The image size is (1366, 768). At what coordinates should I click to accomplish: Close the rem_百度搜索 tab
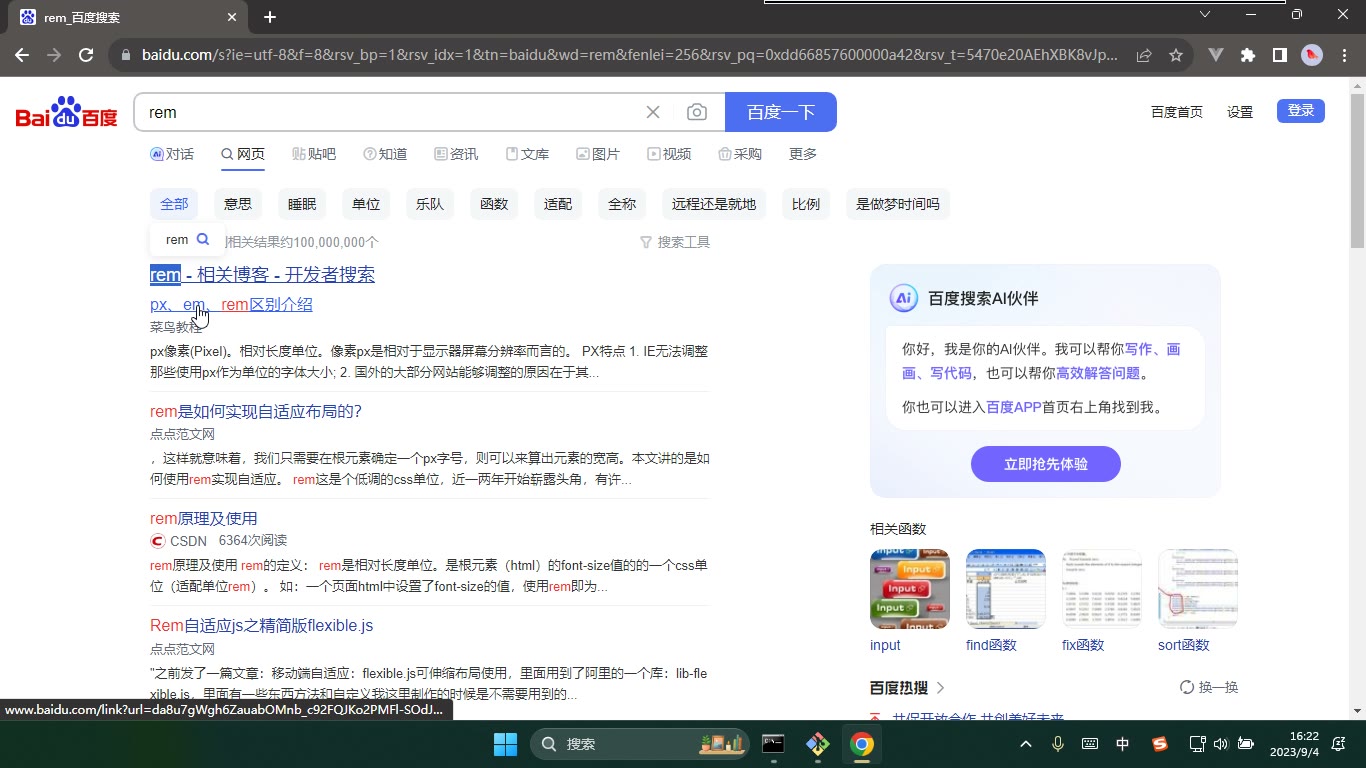tap(232, 17)
